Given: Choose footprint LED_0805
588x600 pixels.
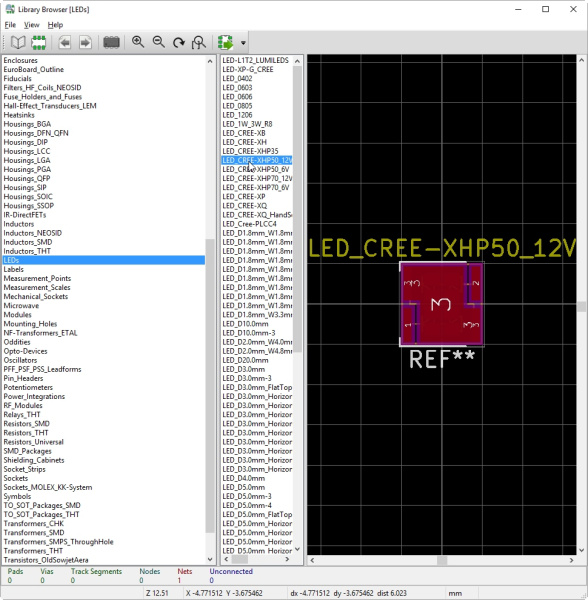Looking at the screenshot, I should pyautogui.click(x=237, y=106).
